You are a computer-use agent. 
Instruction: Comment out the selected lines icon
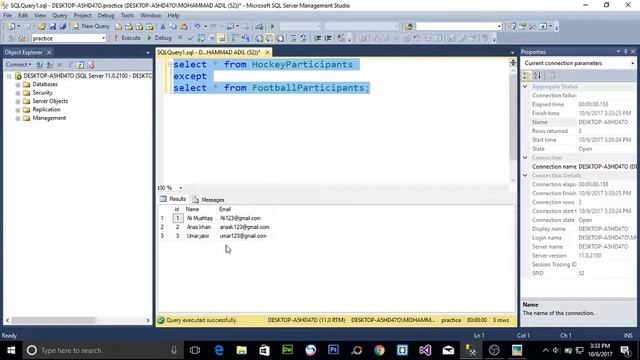coord(293,38)
